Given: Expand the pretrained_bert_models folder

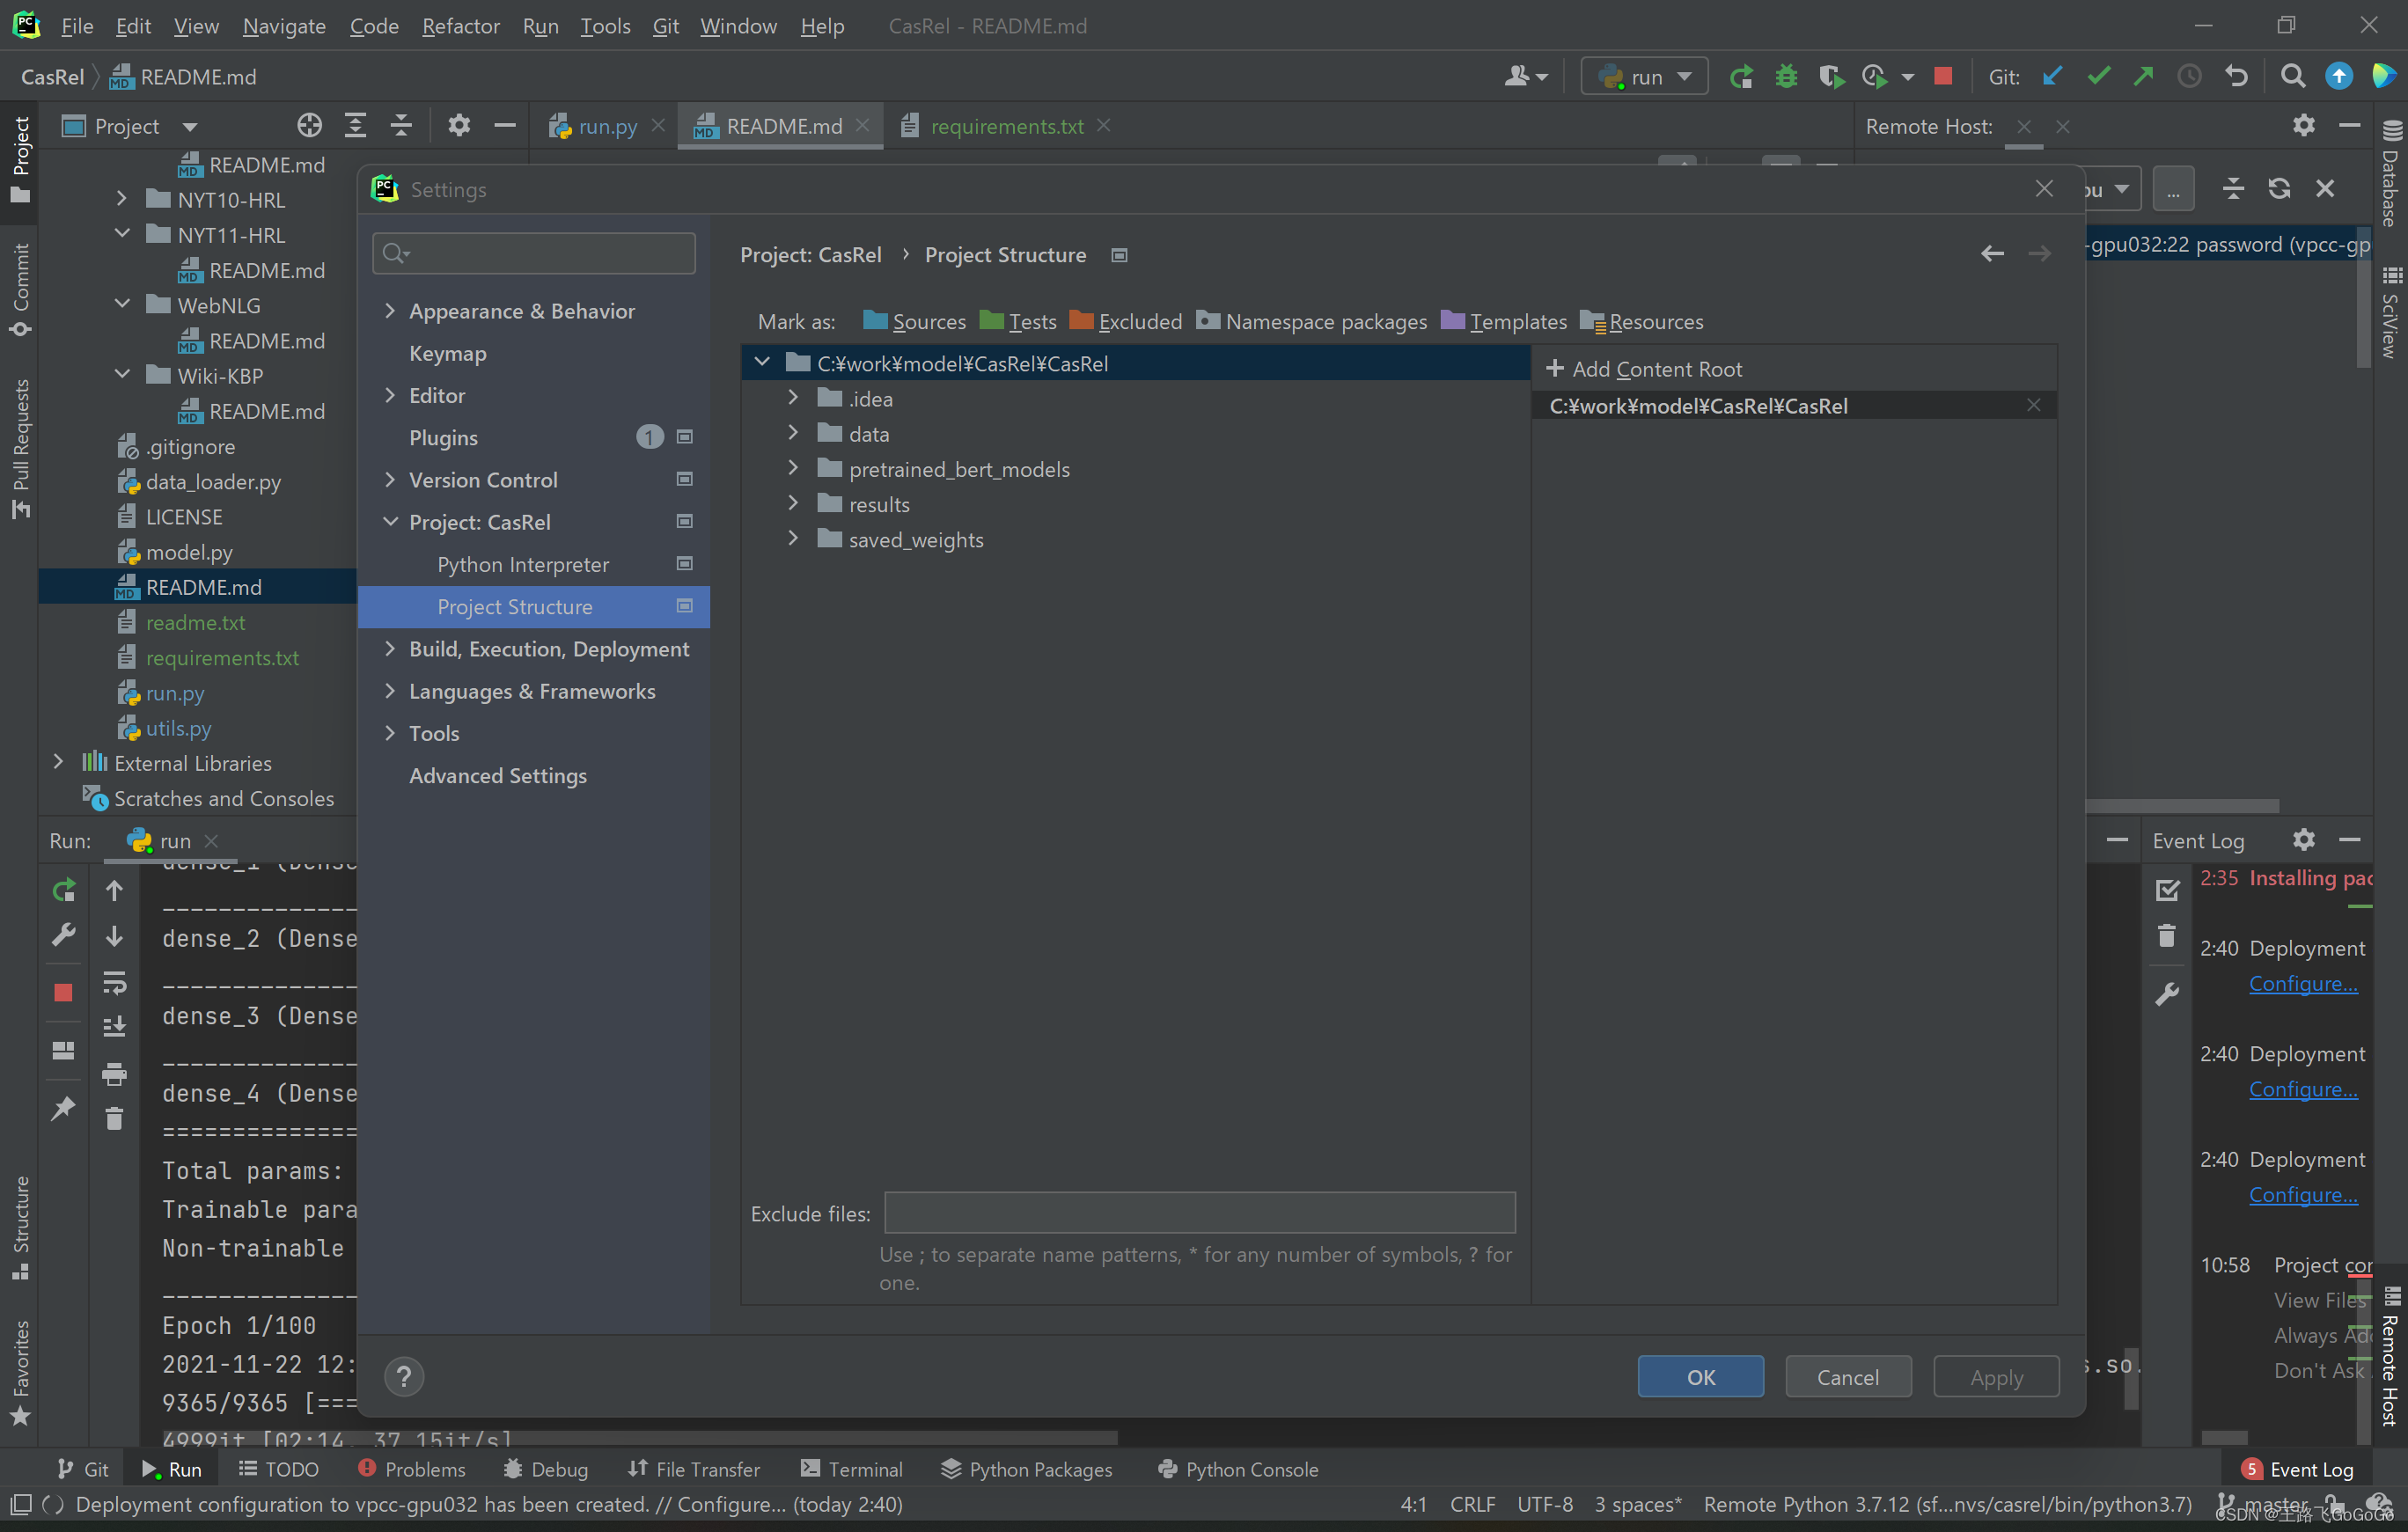Looking at the screenshot, I should click(793, 468).
